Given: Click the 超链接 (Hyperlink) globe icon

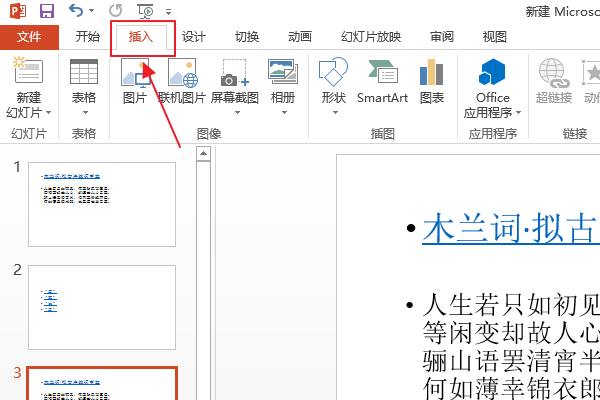Looking at the screenshot, I should [x=554, y=73].
